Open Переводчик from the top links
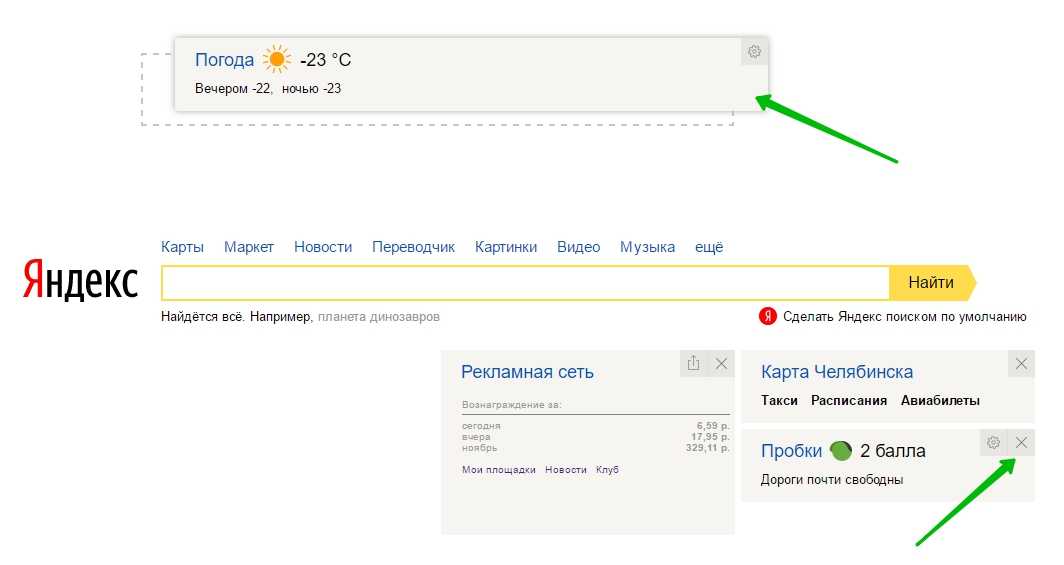The width and height of the screenshot is (1064, 565). click(413, 247)
